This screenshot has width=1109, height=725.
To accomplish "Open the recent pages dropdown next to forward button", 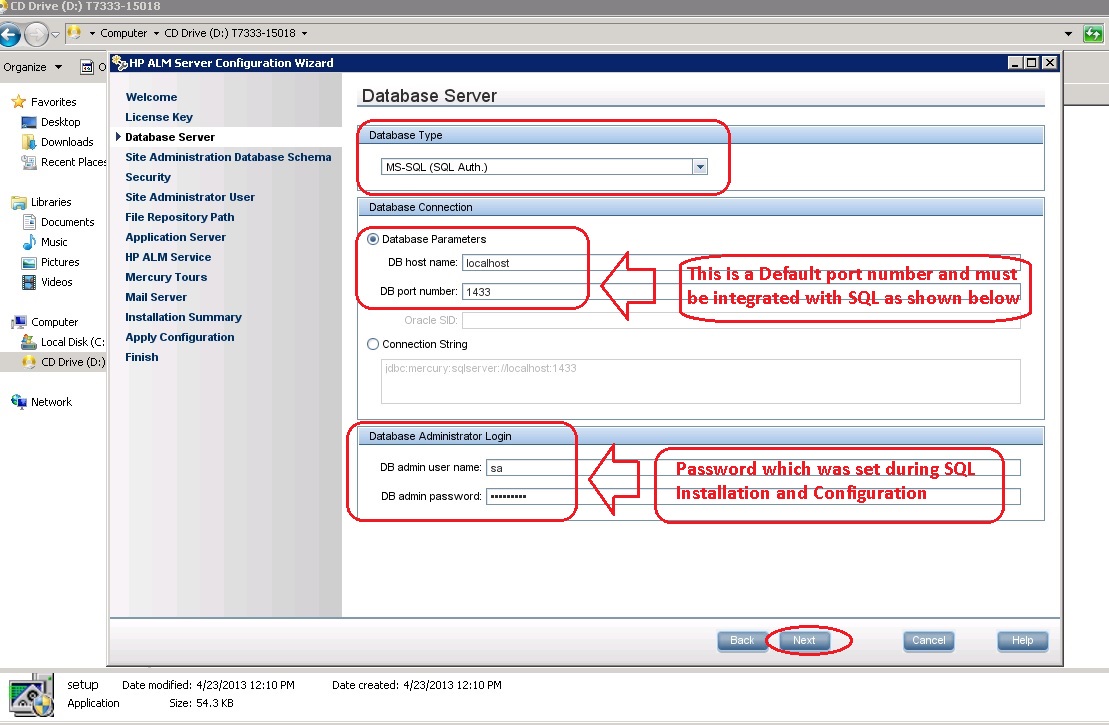I will pyautogui.click(x=55, y=34).
